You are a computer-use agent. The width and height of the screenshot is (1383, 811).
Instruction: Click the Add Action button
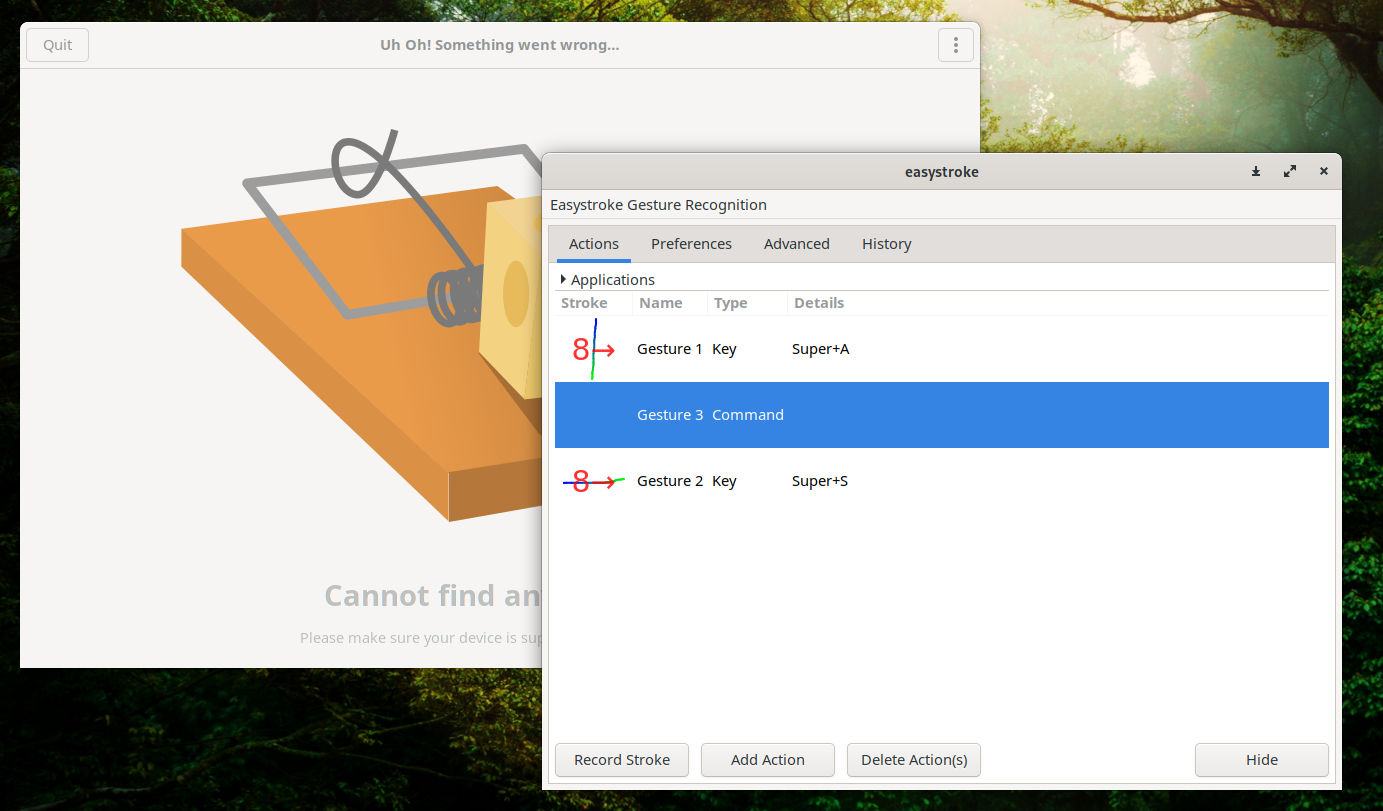[768, 760]
